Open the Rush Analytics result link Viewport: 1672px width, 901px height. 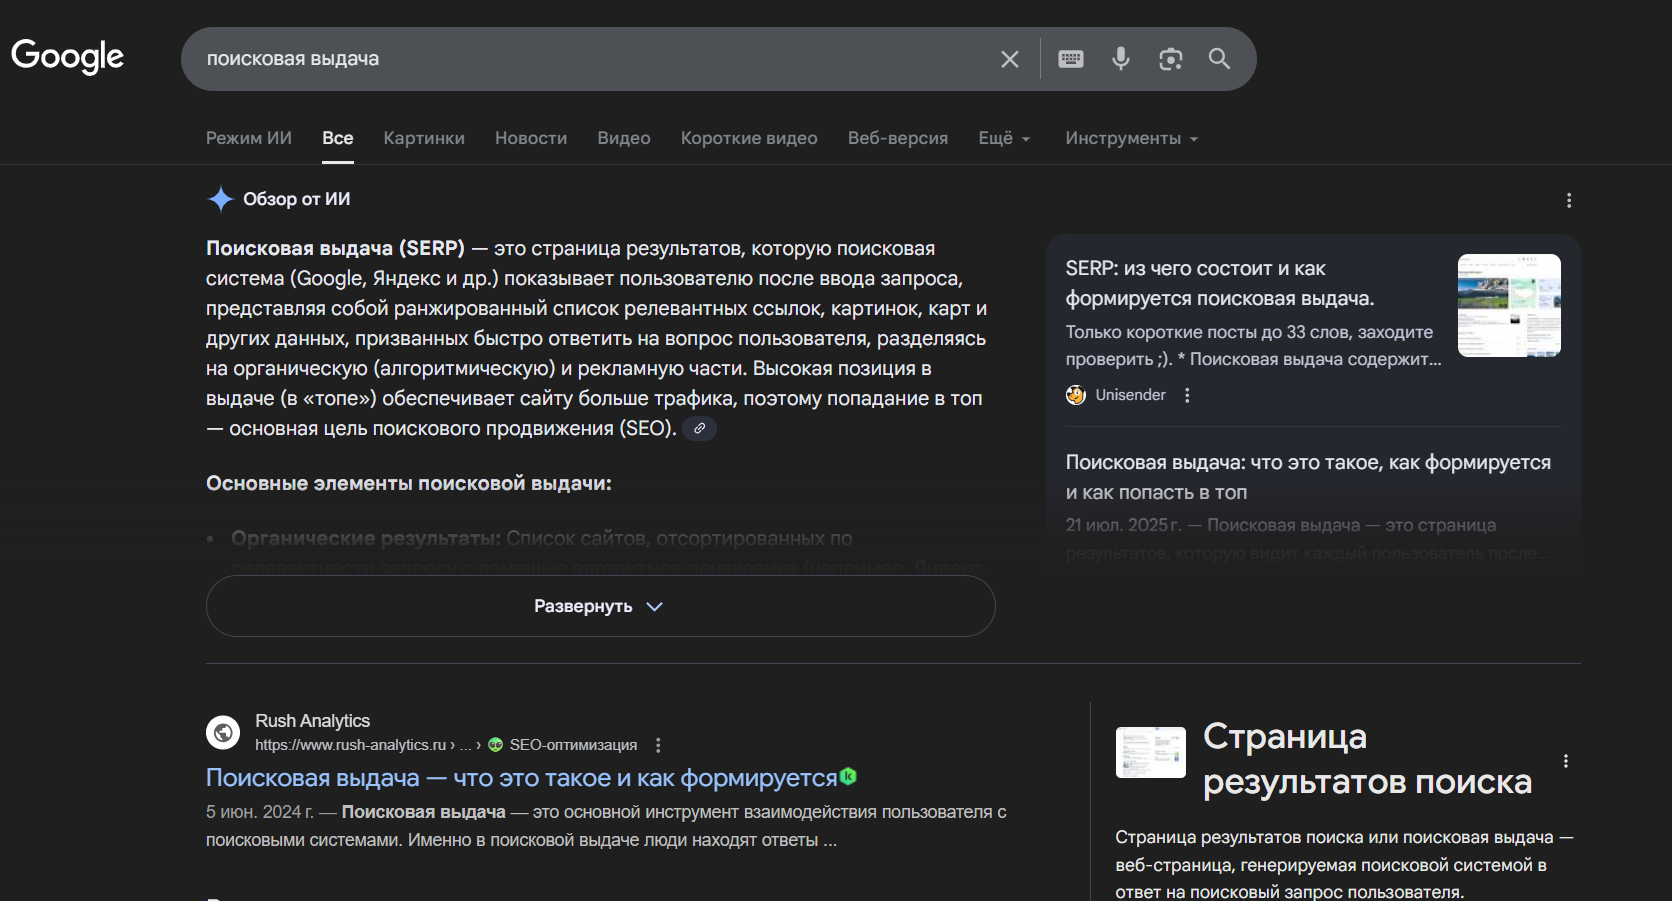[x=521, y=777]
